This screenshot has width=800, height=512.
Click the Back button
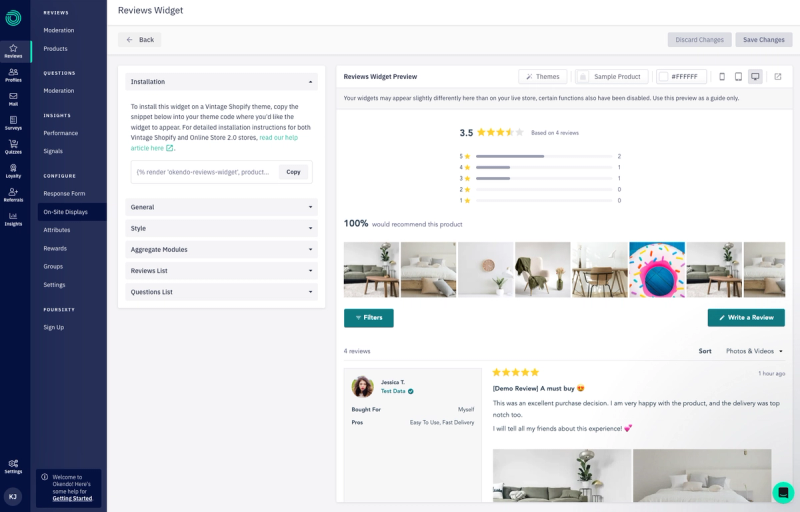[139, 40]
